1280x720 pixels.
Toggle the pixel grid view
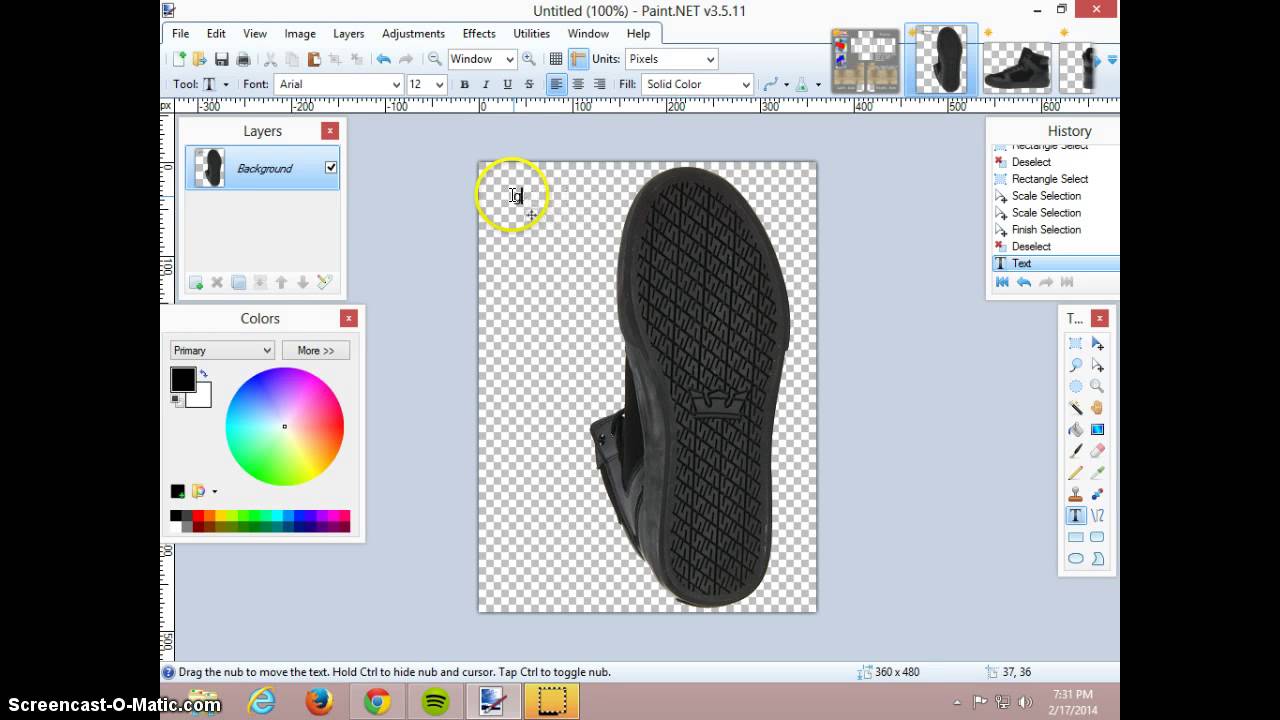point(556,59)
